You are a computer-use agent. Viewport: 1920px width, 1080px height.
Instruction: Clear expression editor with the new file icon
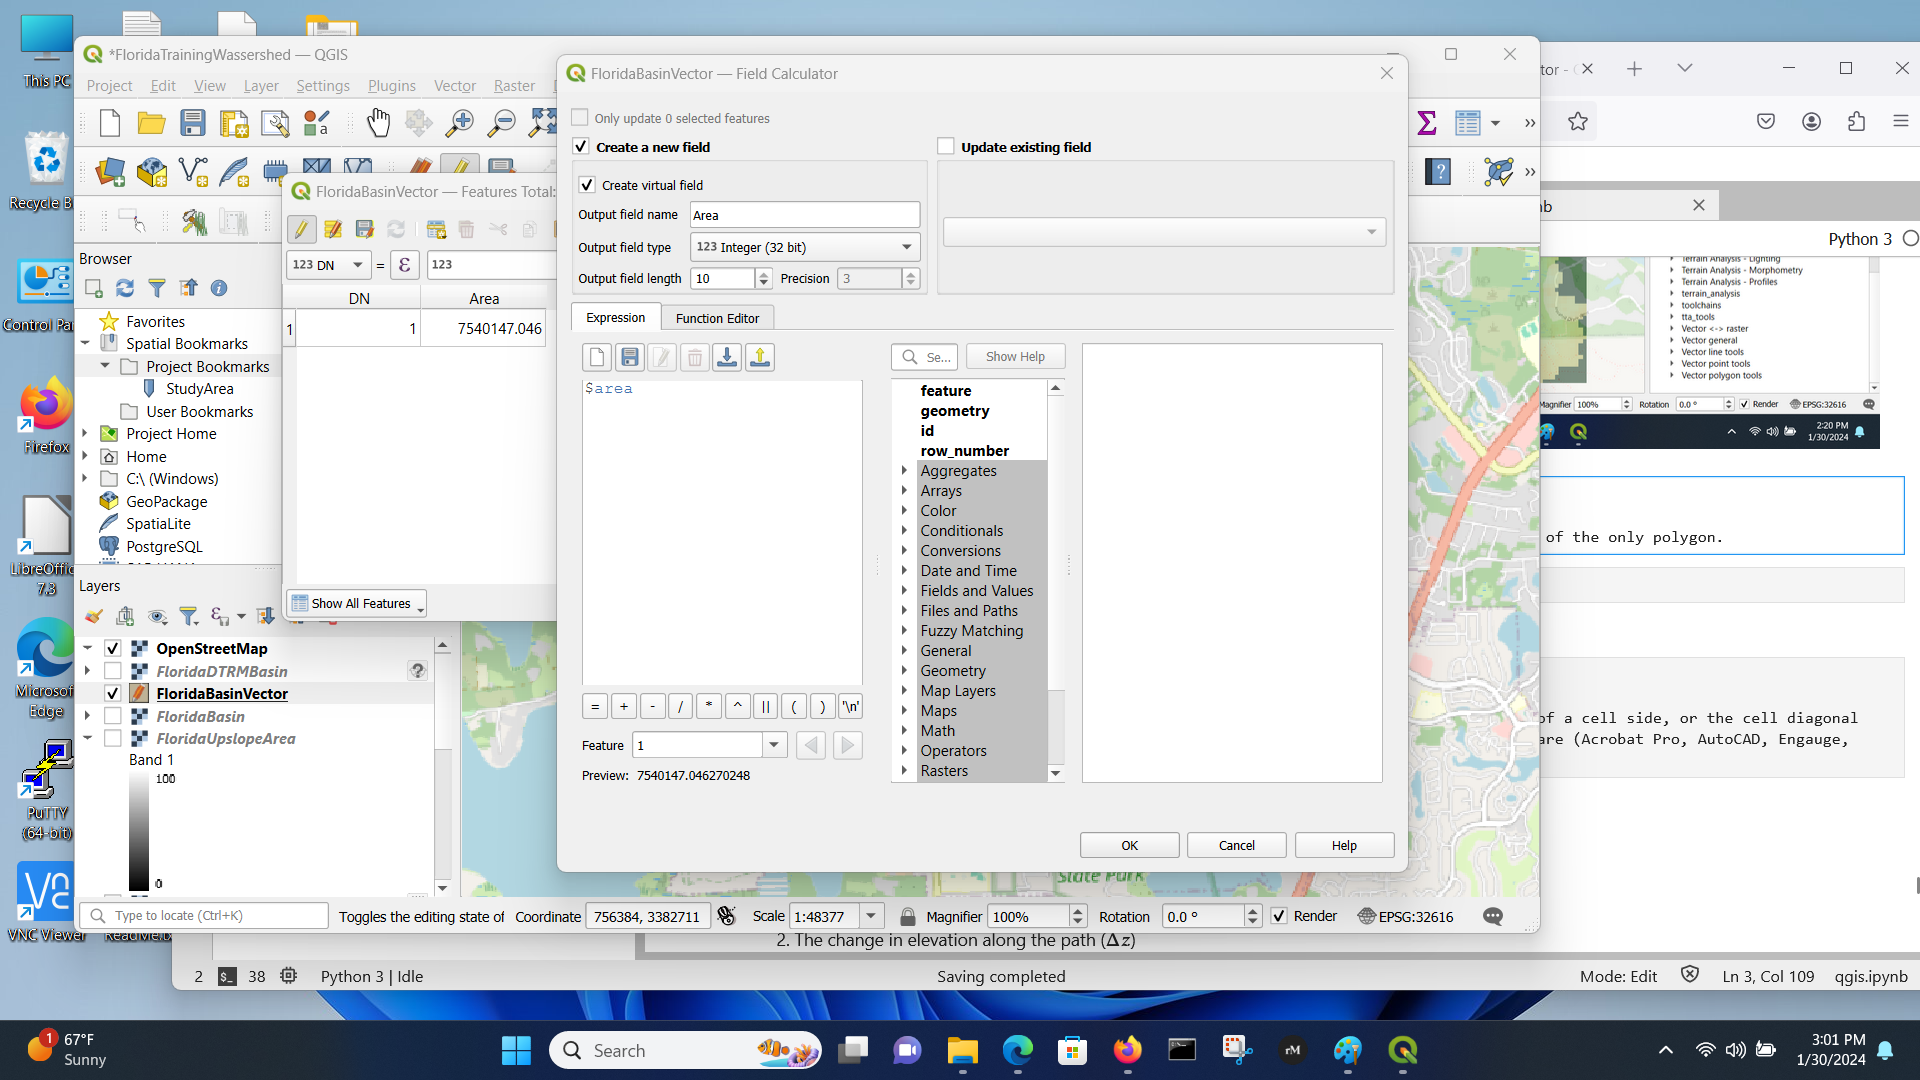(x=597, y=357)
